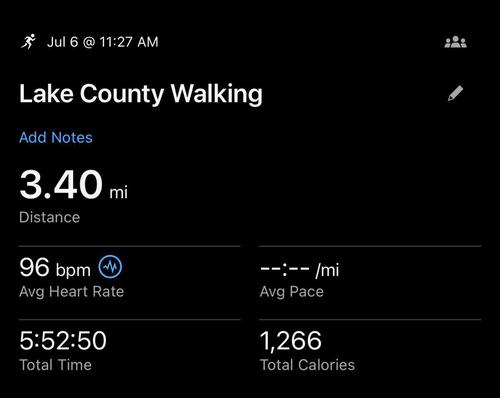The width and height of the screenshot is (500, 398).
Task: Tap the Jul 6 @ 11:27 AM timestamp
Action: (x=103, y=42)
